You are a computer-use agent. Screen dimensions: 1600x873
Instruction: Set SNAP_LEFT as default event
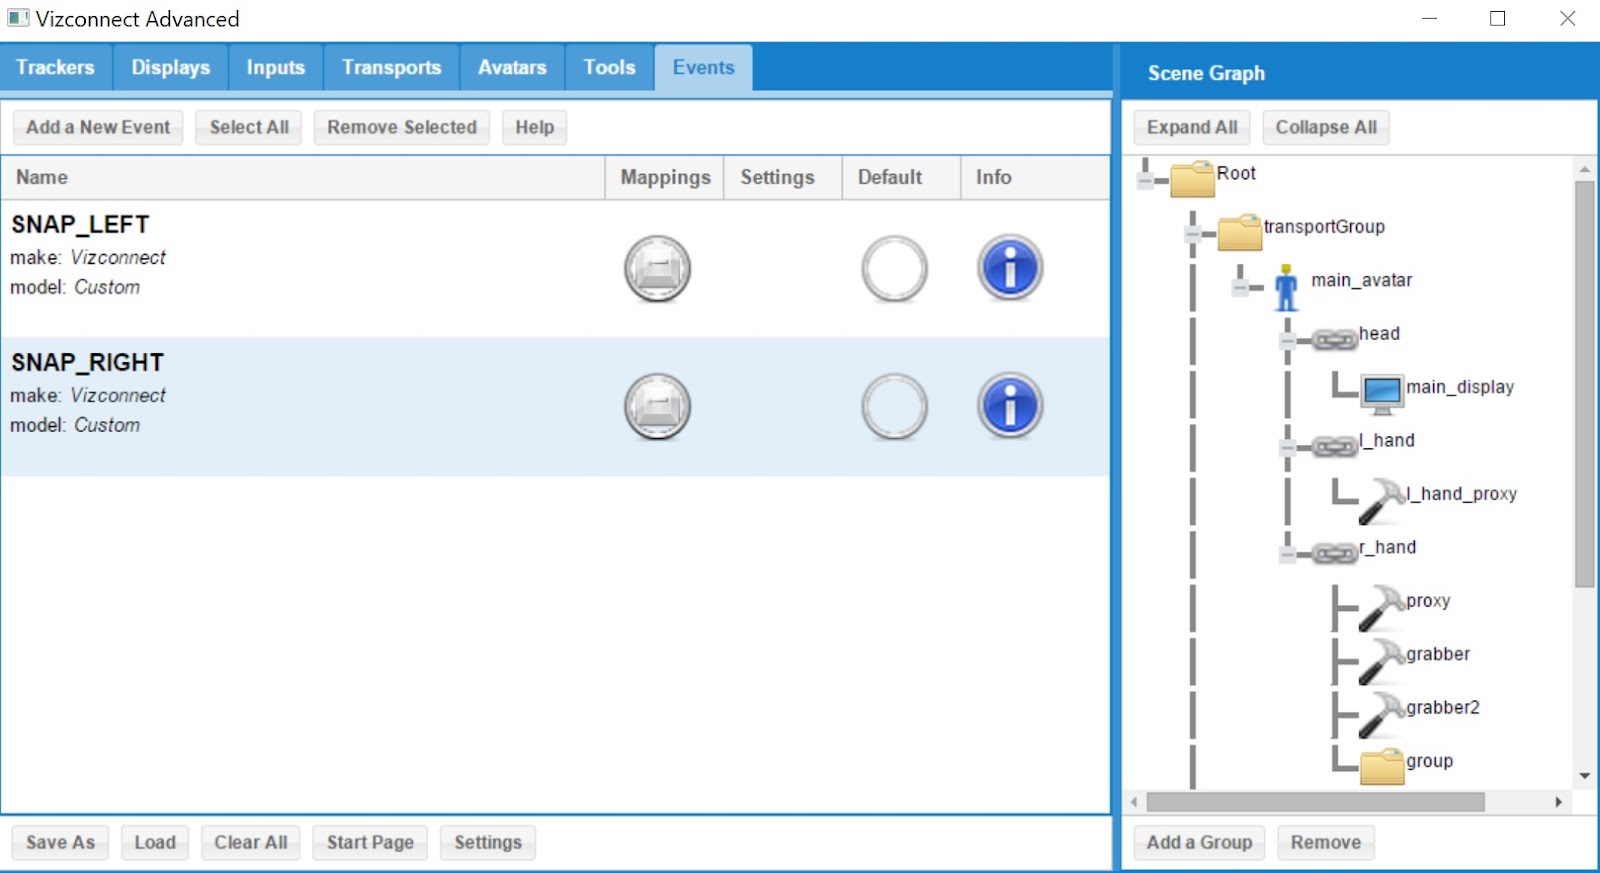(x=894, y=269)
